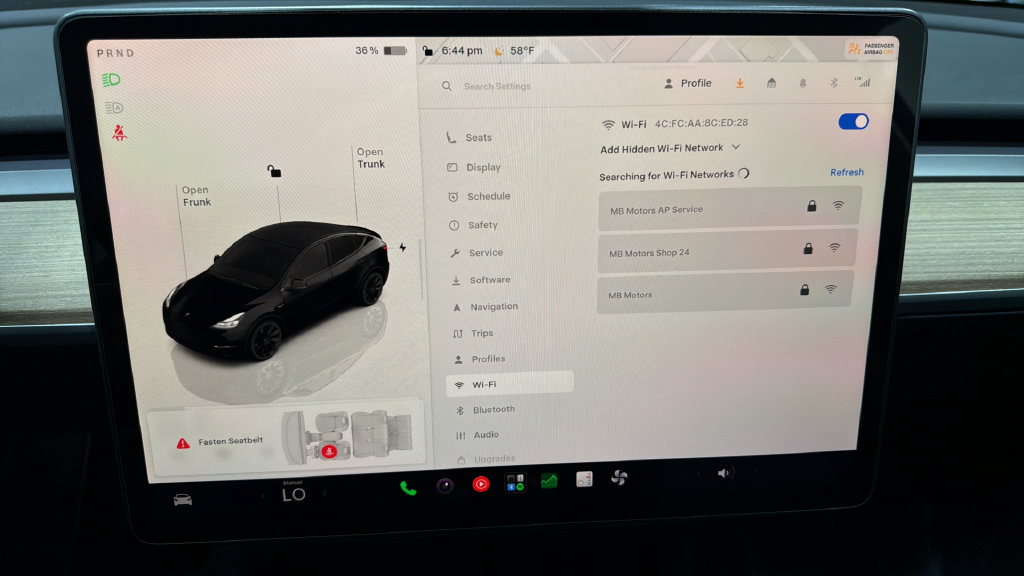This screenshot has height=576, width=1024.
Task: Tap the status bar unlock icon
Action: point(427,50)
